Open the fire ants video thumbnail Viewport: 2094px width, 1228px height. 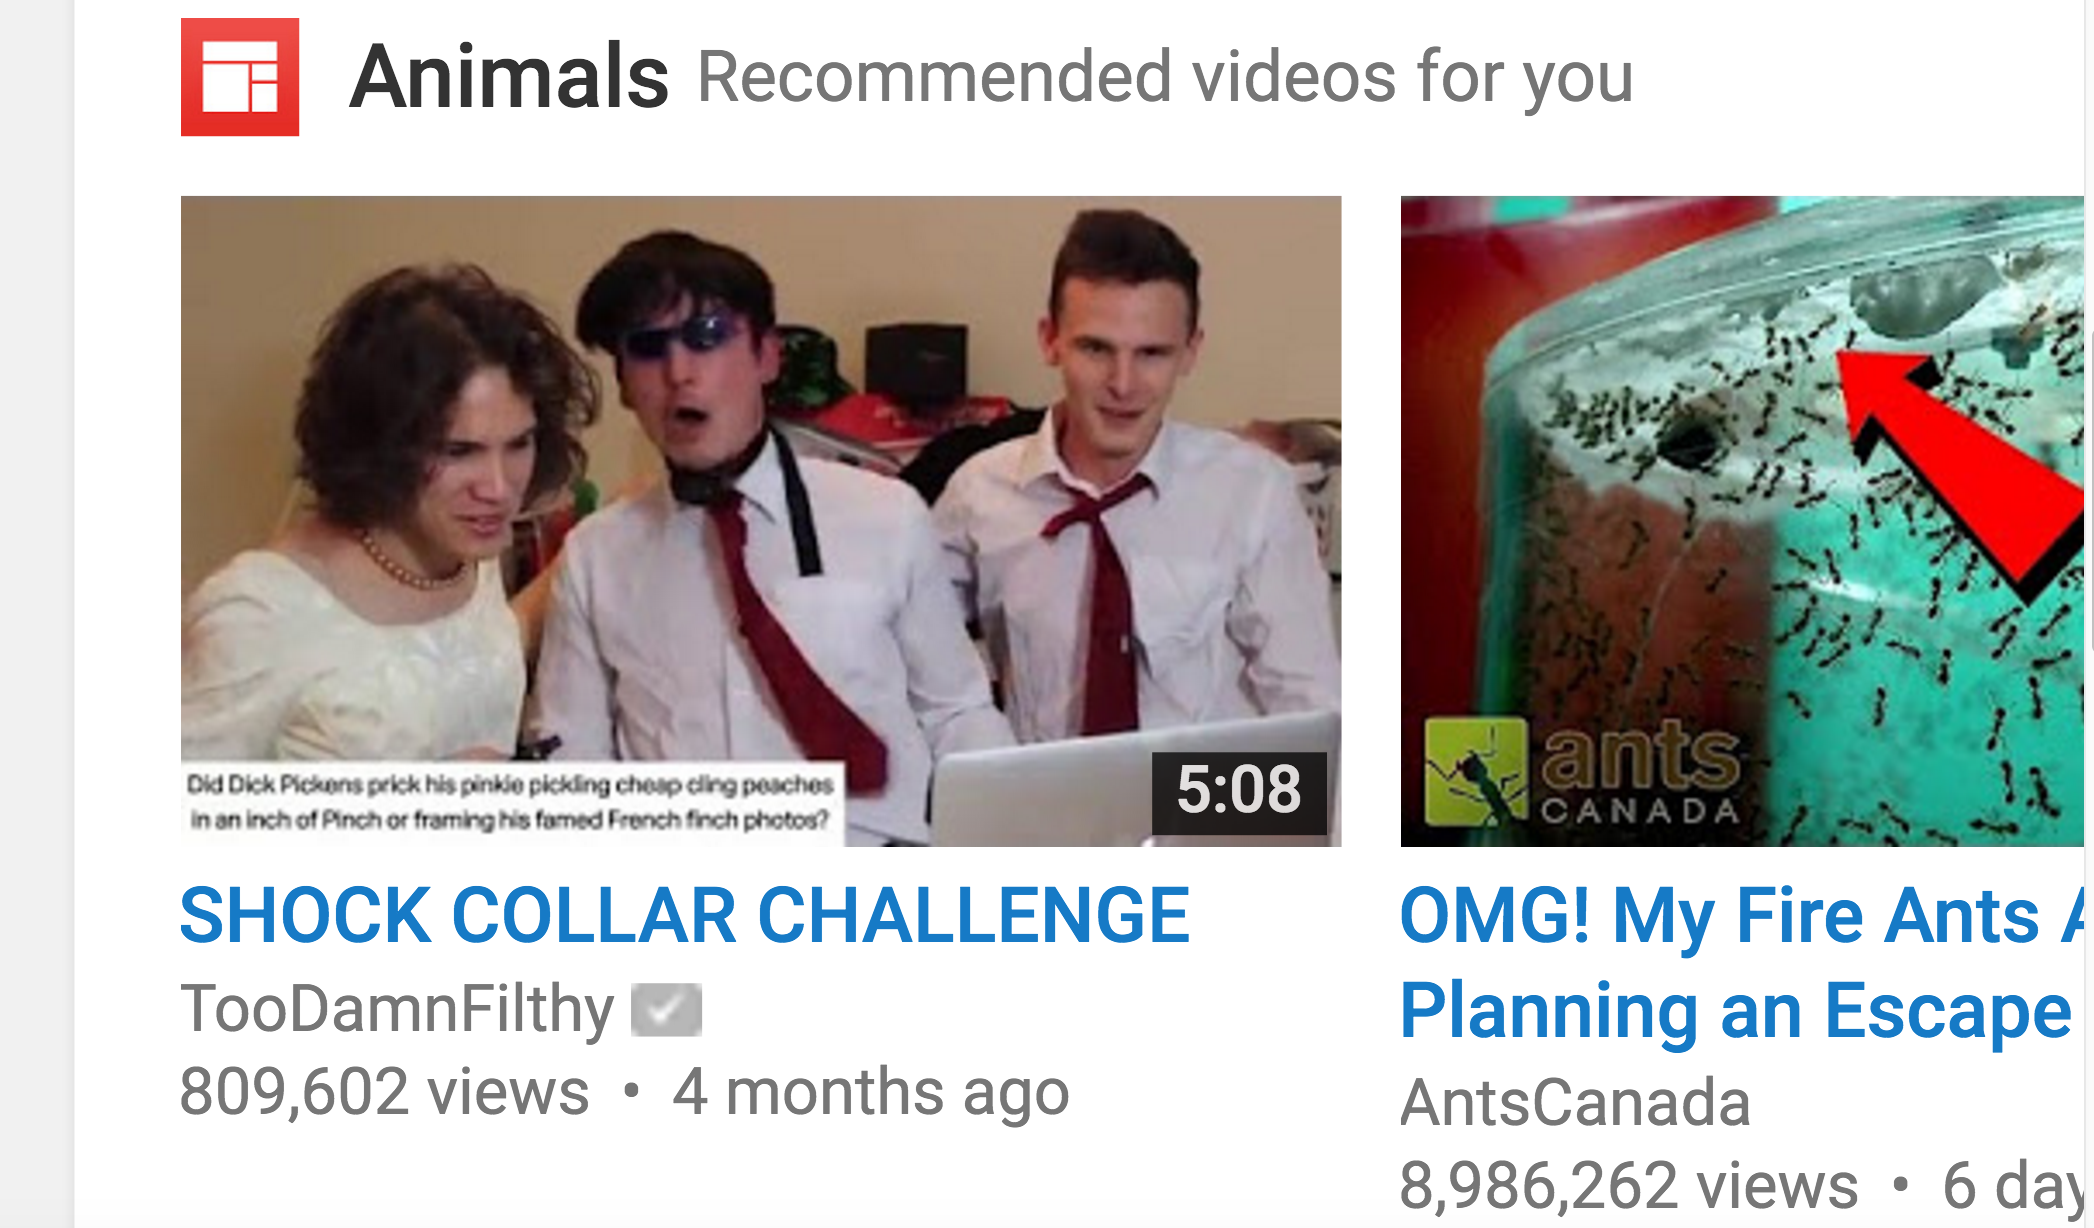[x=1742, y=521]
